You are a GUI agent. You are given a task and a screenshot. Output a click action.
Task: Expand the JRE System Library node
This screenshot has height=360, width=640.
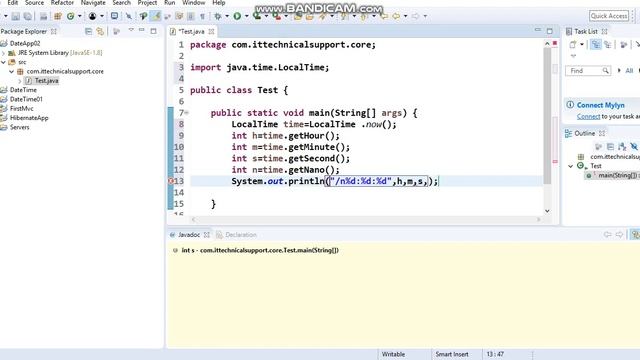tap(4, 53)
